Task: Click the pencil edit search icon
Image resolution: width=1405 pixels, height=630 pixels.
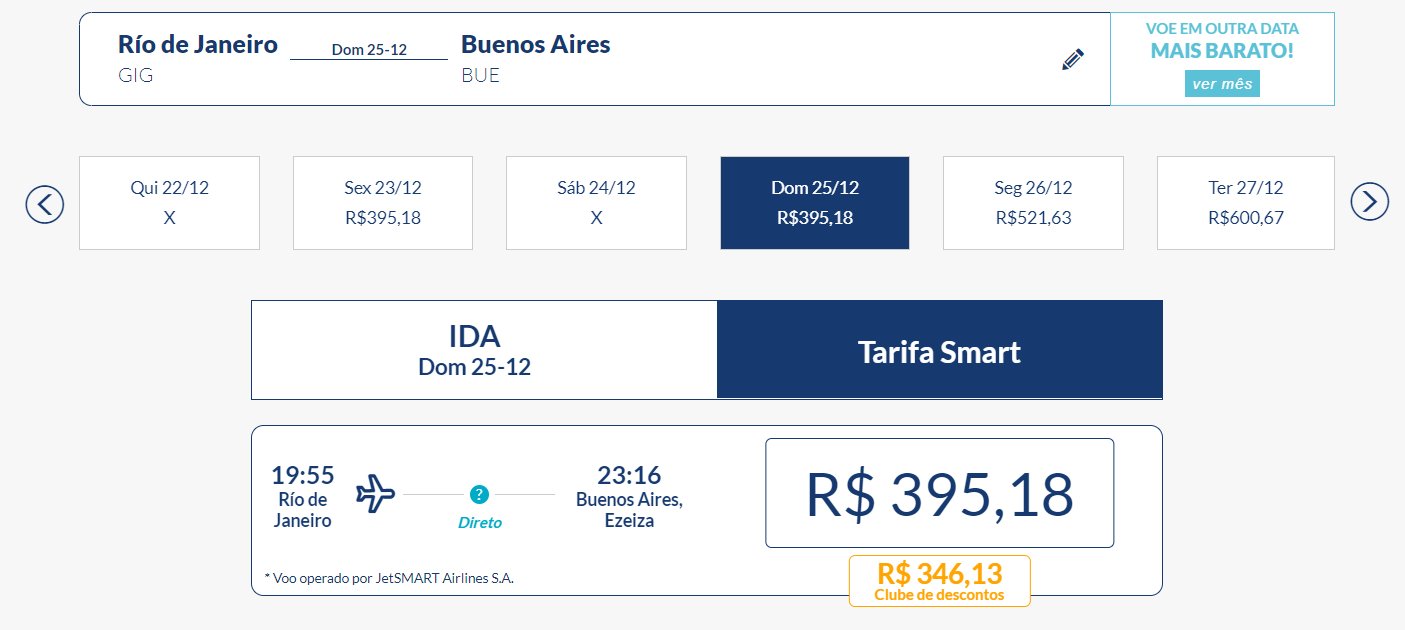Action: [x=1073, y=59]
